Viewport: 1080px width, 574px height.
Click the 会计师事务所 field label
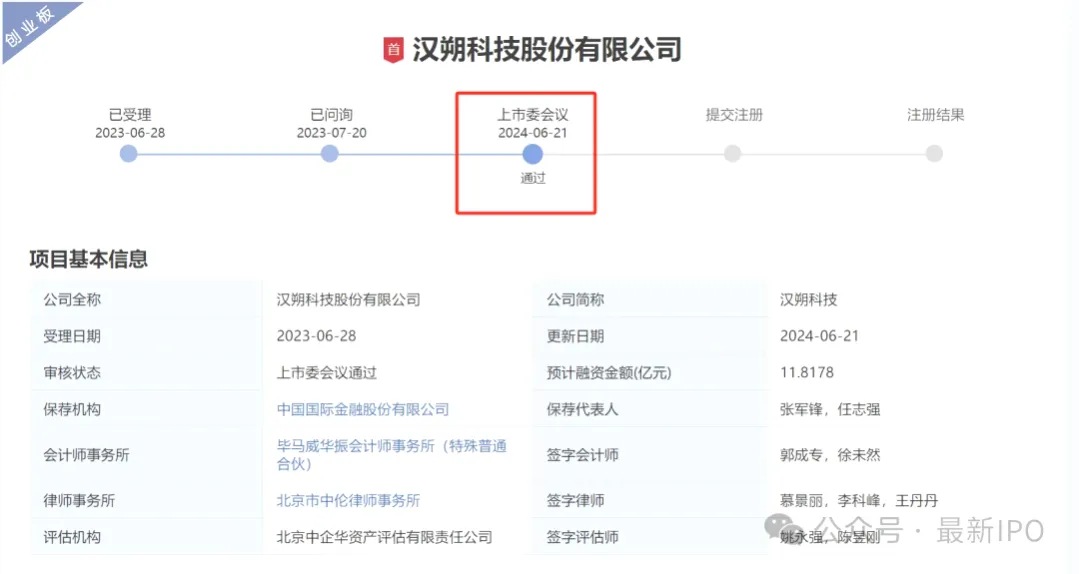click(86, 455)
